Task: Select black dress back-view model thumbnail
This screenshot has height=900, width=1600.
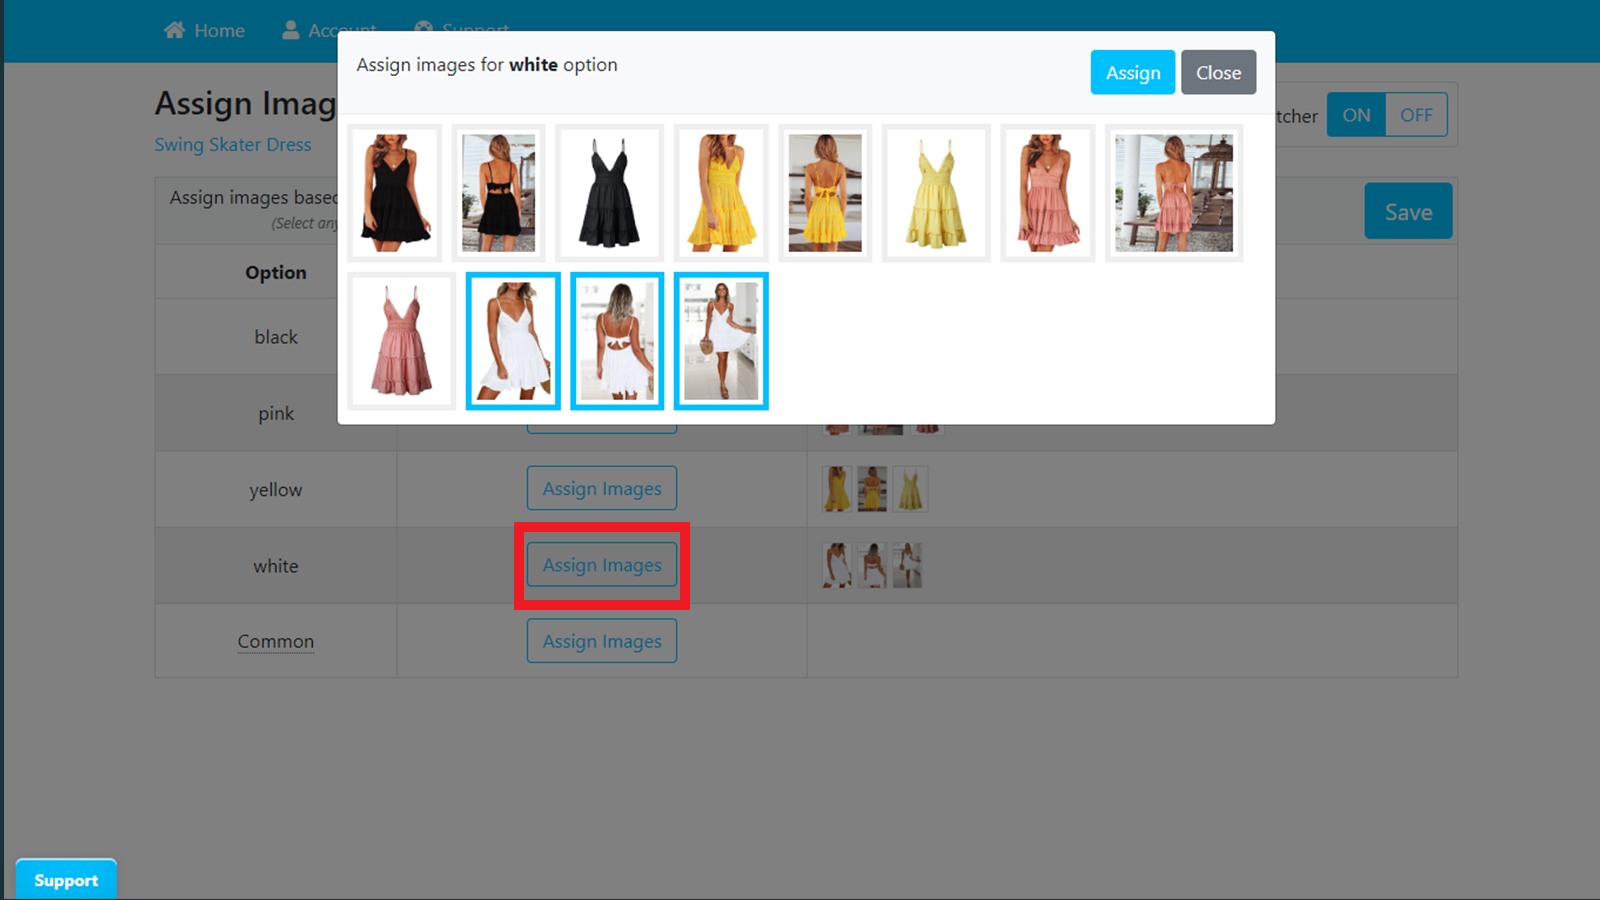Action: [x=498, y=193]
